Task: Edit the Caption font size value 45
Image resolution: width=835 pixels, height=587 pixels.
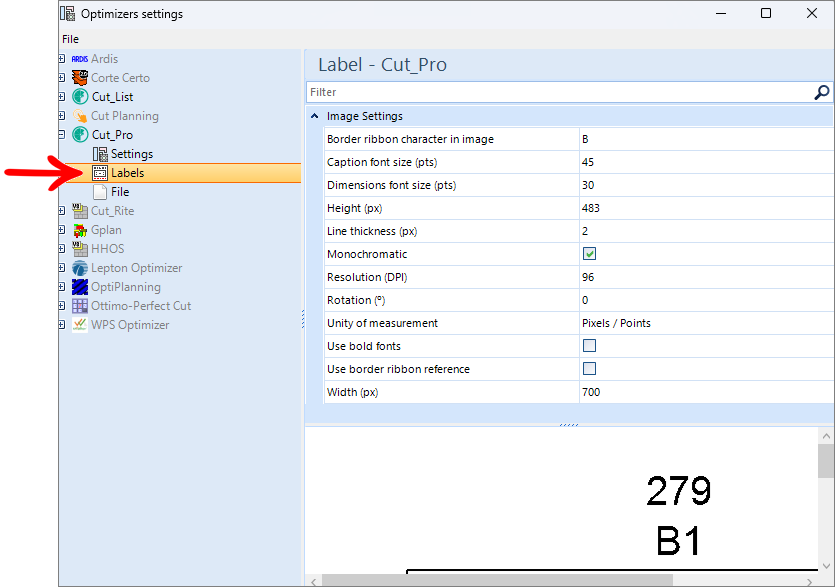Action: (x=706, y=162)
